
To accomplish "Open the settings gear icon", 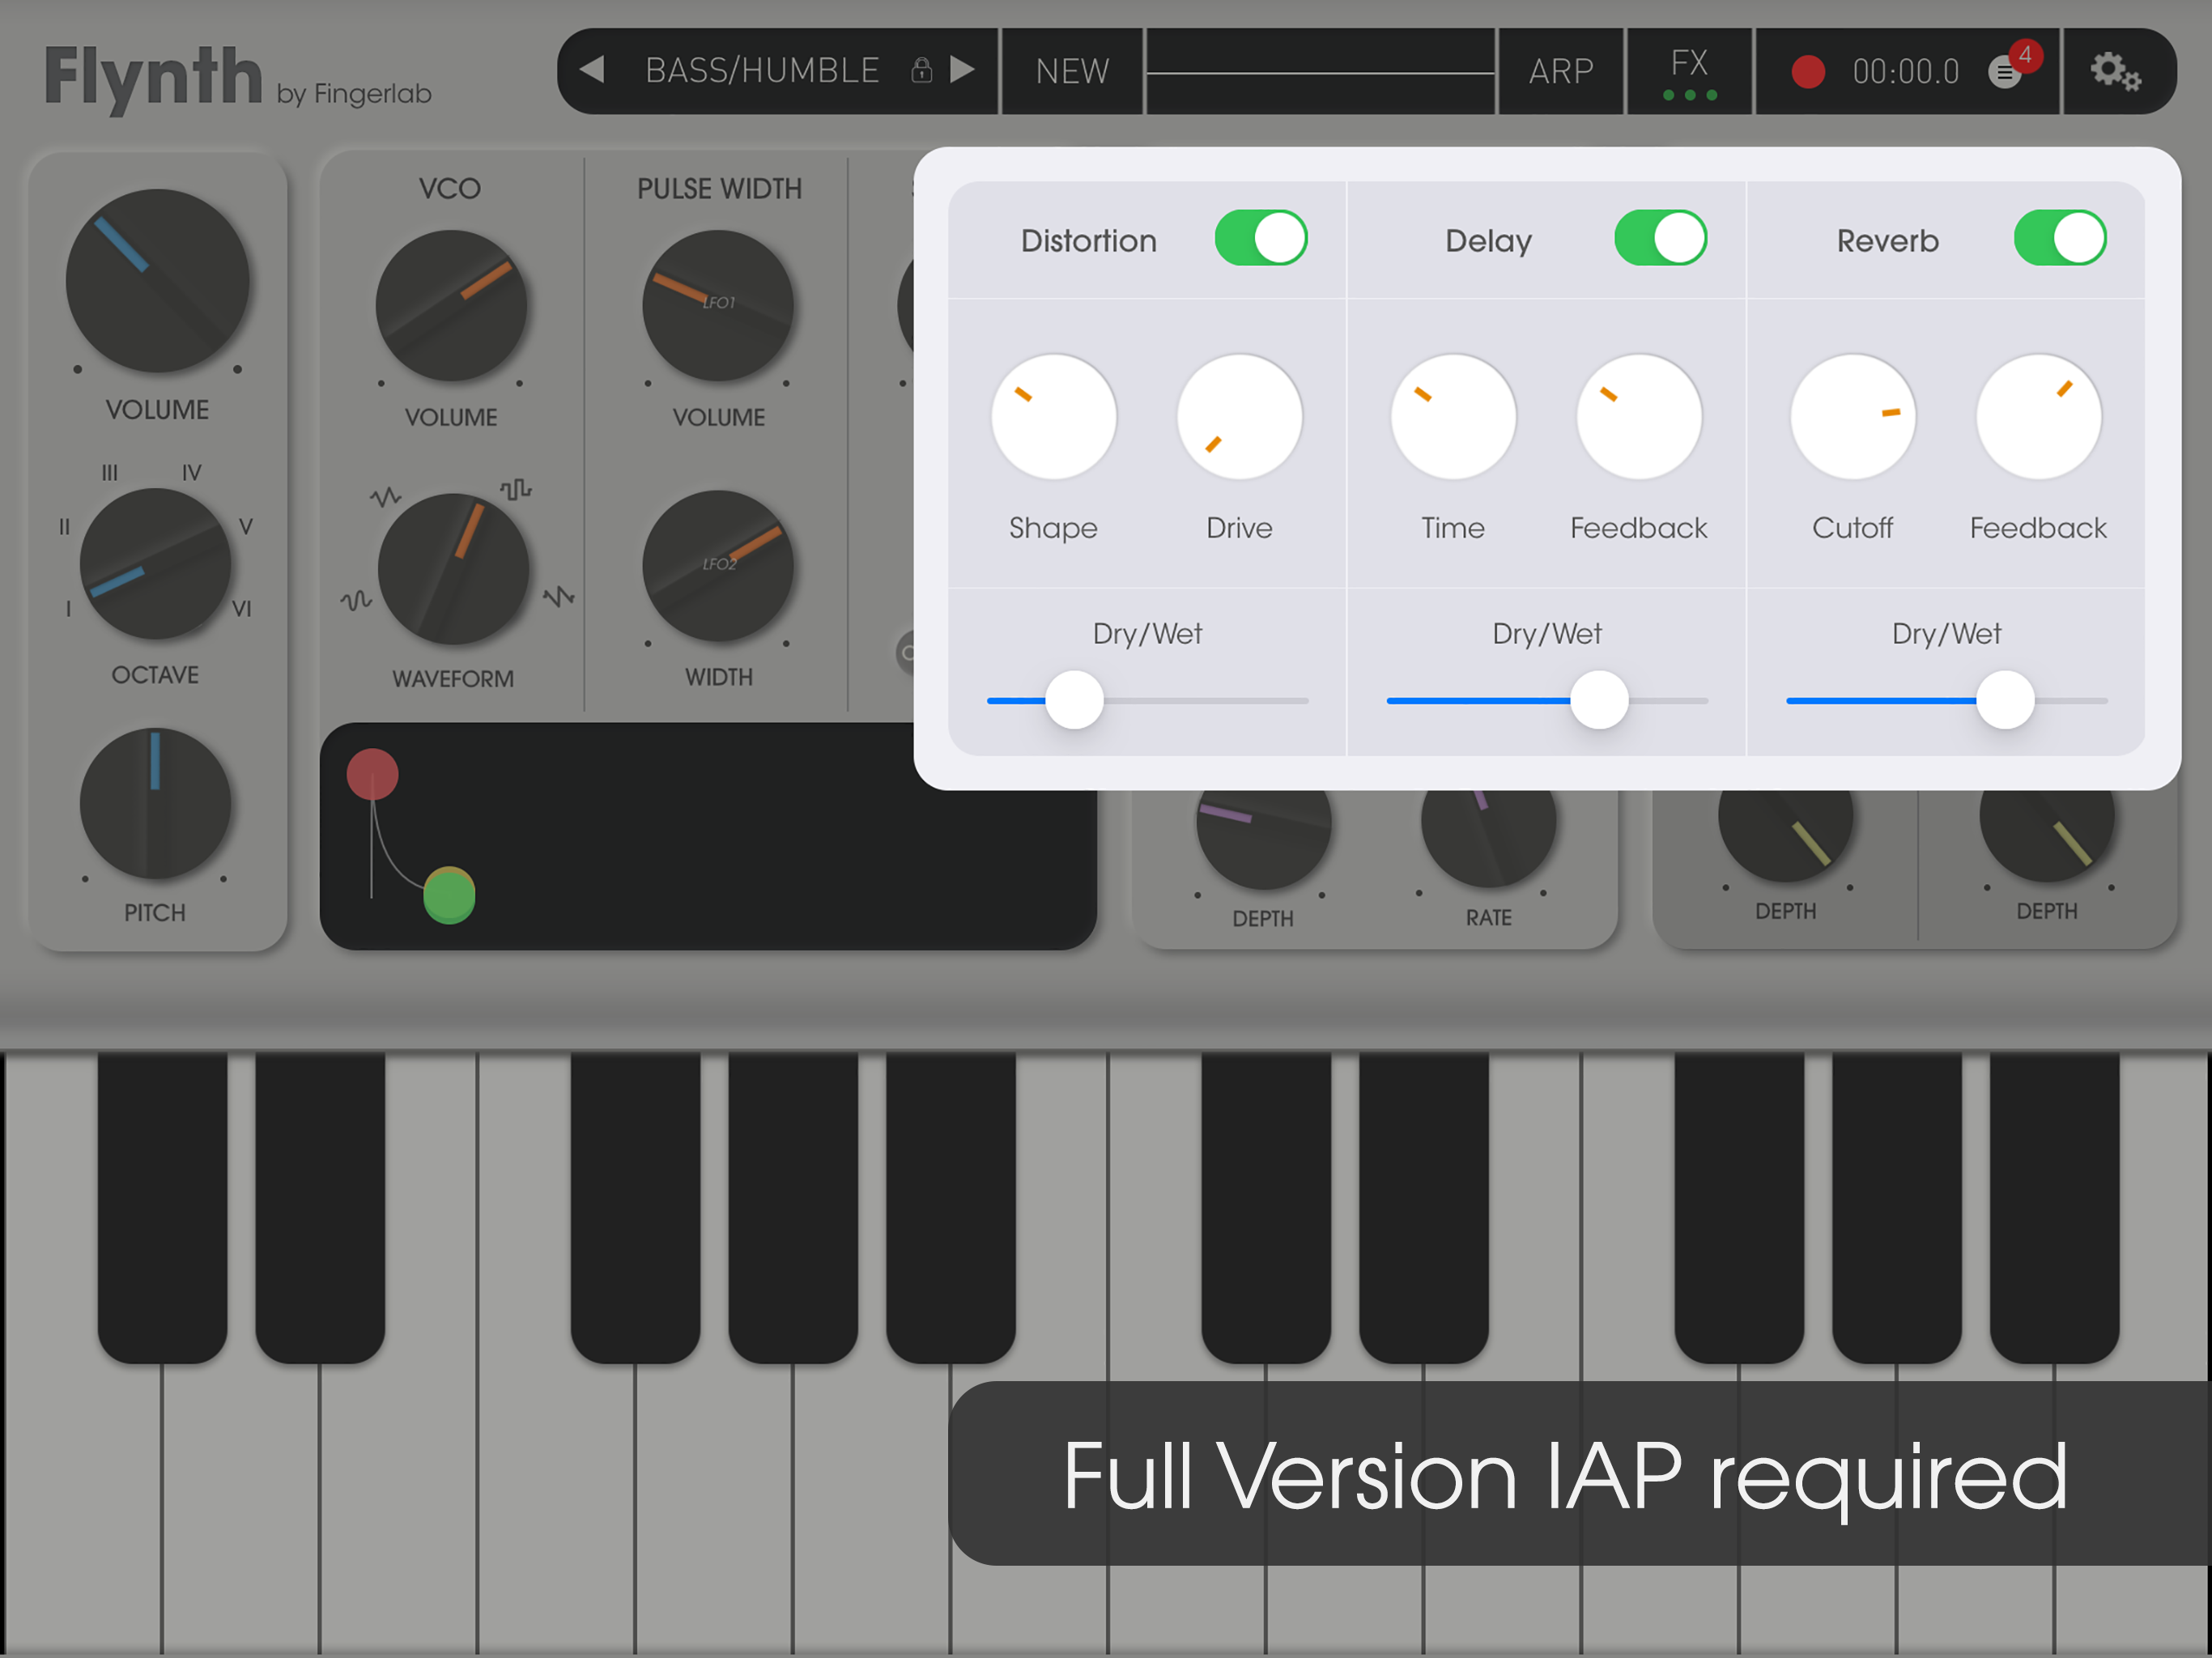I will coord(2114,71).
